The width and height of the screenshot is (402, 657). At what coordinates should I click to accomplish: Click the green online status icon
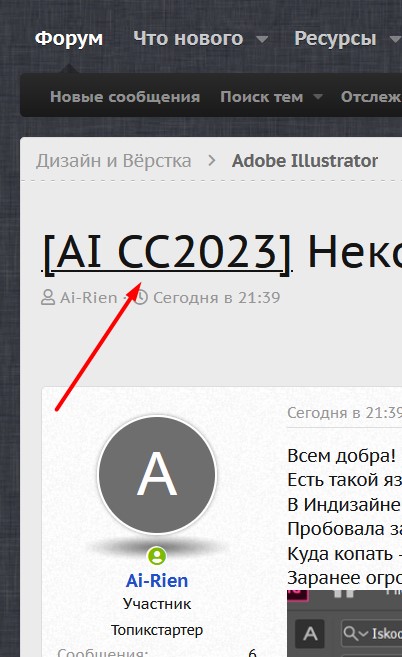157,556
